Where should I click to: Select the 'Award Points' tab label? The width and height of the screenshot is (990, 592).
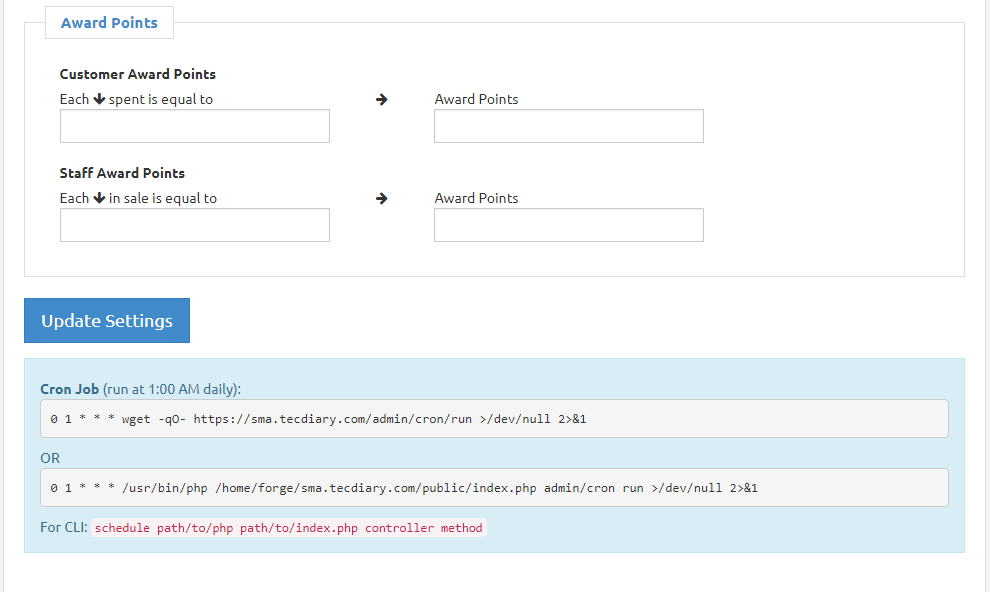(109, 22)
